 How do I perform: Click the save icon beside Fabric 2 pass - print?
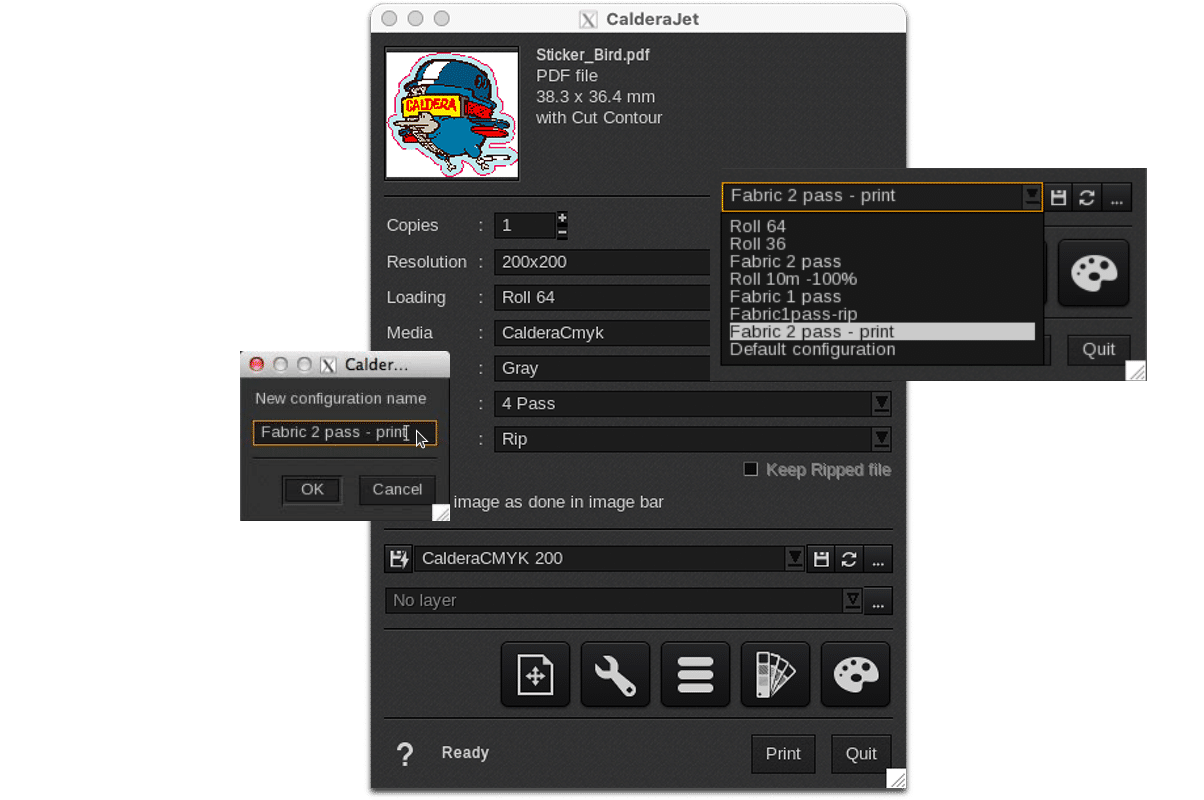[1058, 197]
